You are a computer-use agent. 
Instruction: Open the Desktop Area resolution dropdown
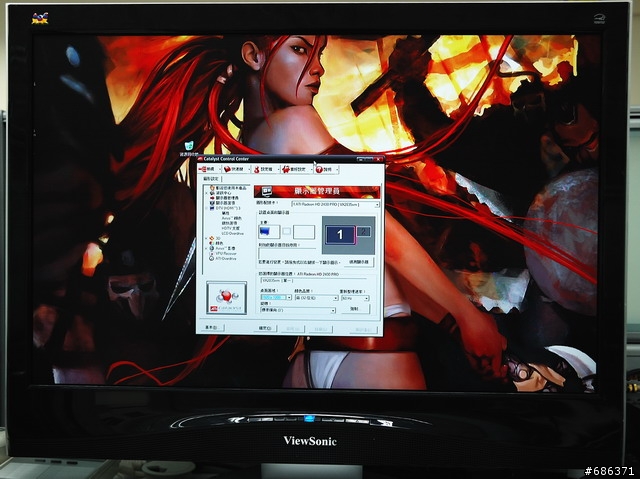coord(276,298)
